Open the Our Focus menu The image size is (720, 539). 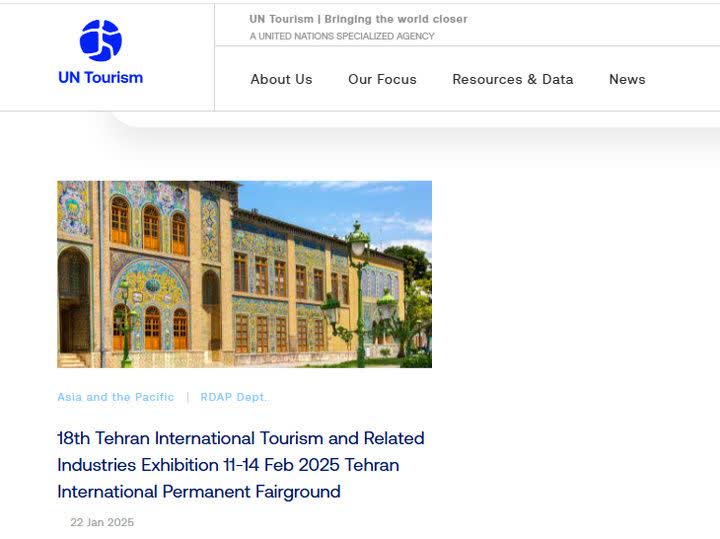pos(382,79)
